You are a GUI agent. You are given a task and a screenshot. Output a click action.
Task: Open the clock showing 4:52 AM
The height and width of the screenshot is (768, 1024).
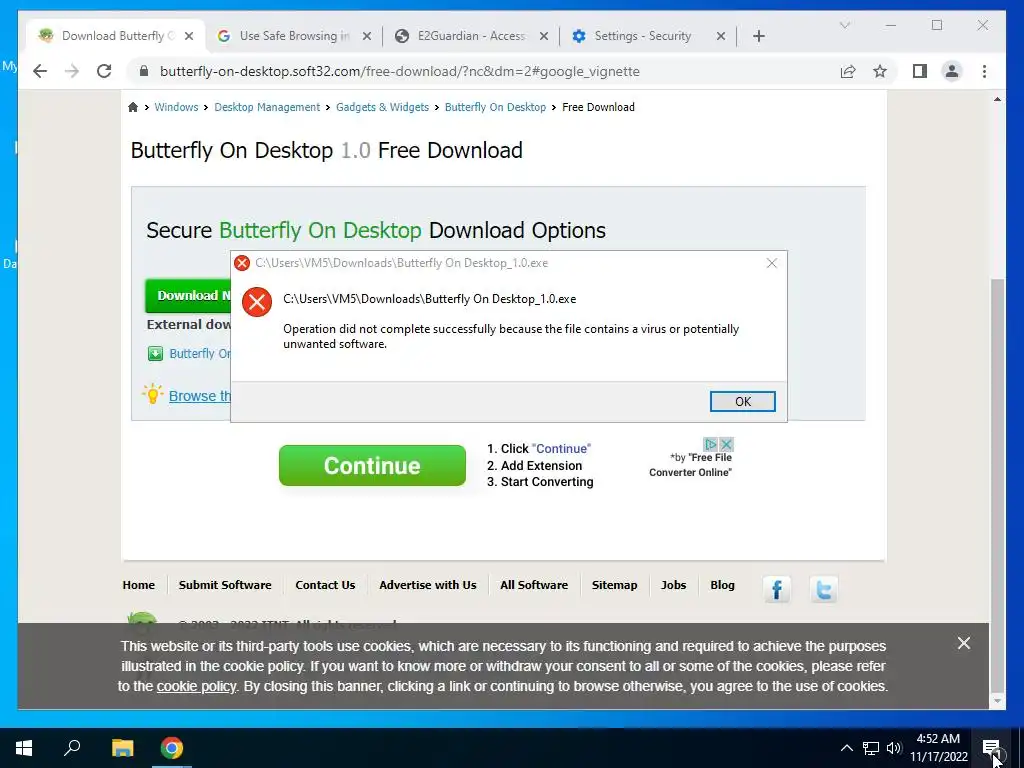(x=938, y=748)
